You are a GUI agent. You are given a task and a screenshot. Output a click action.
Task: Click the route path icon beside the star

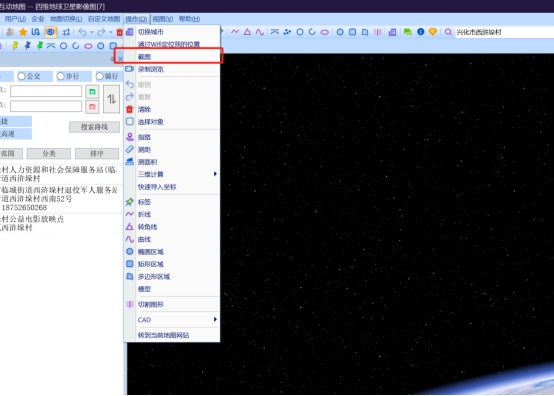coord(36,32)
